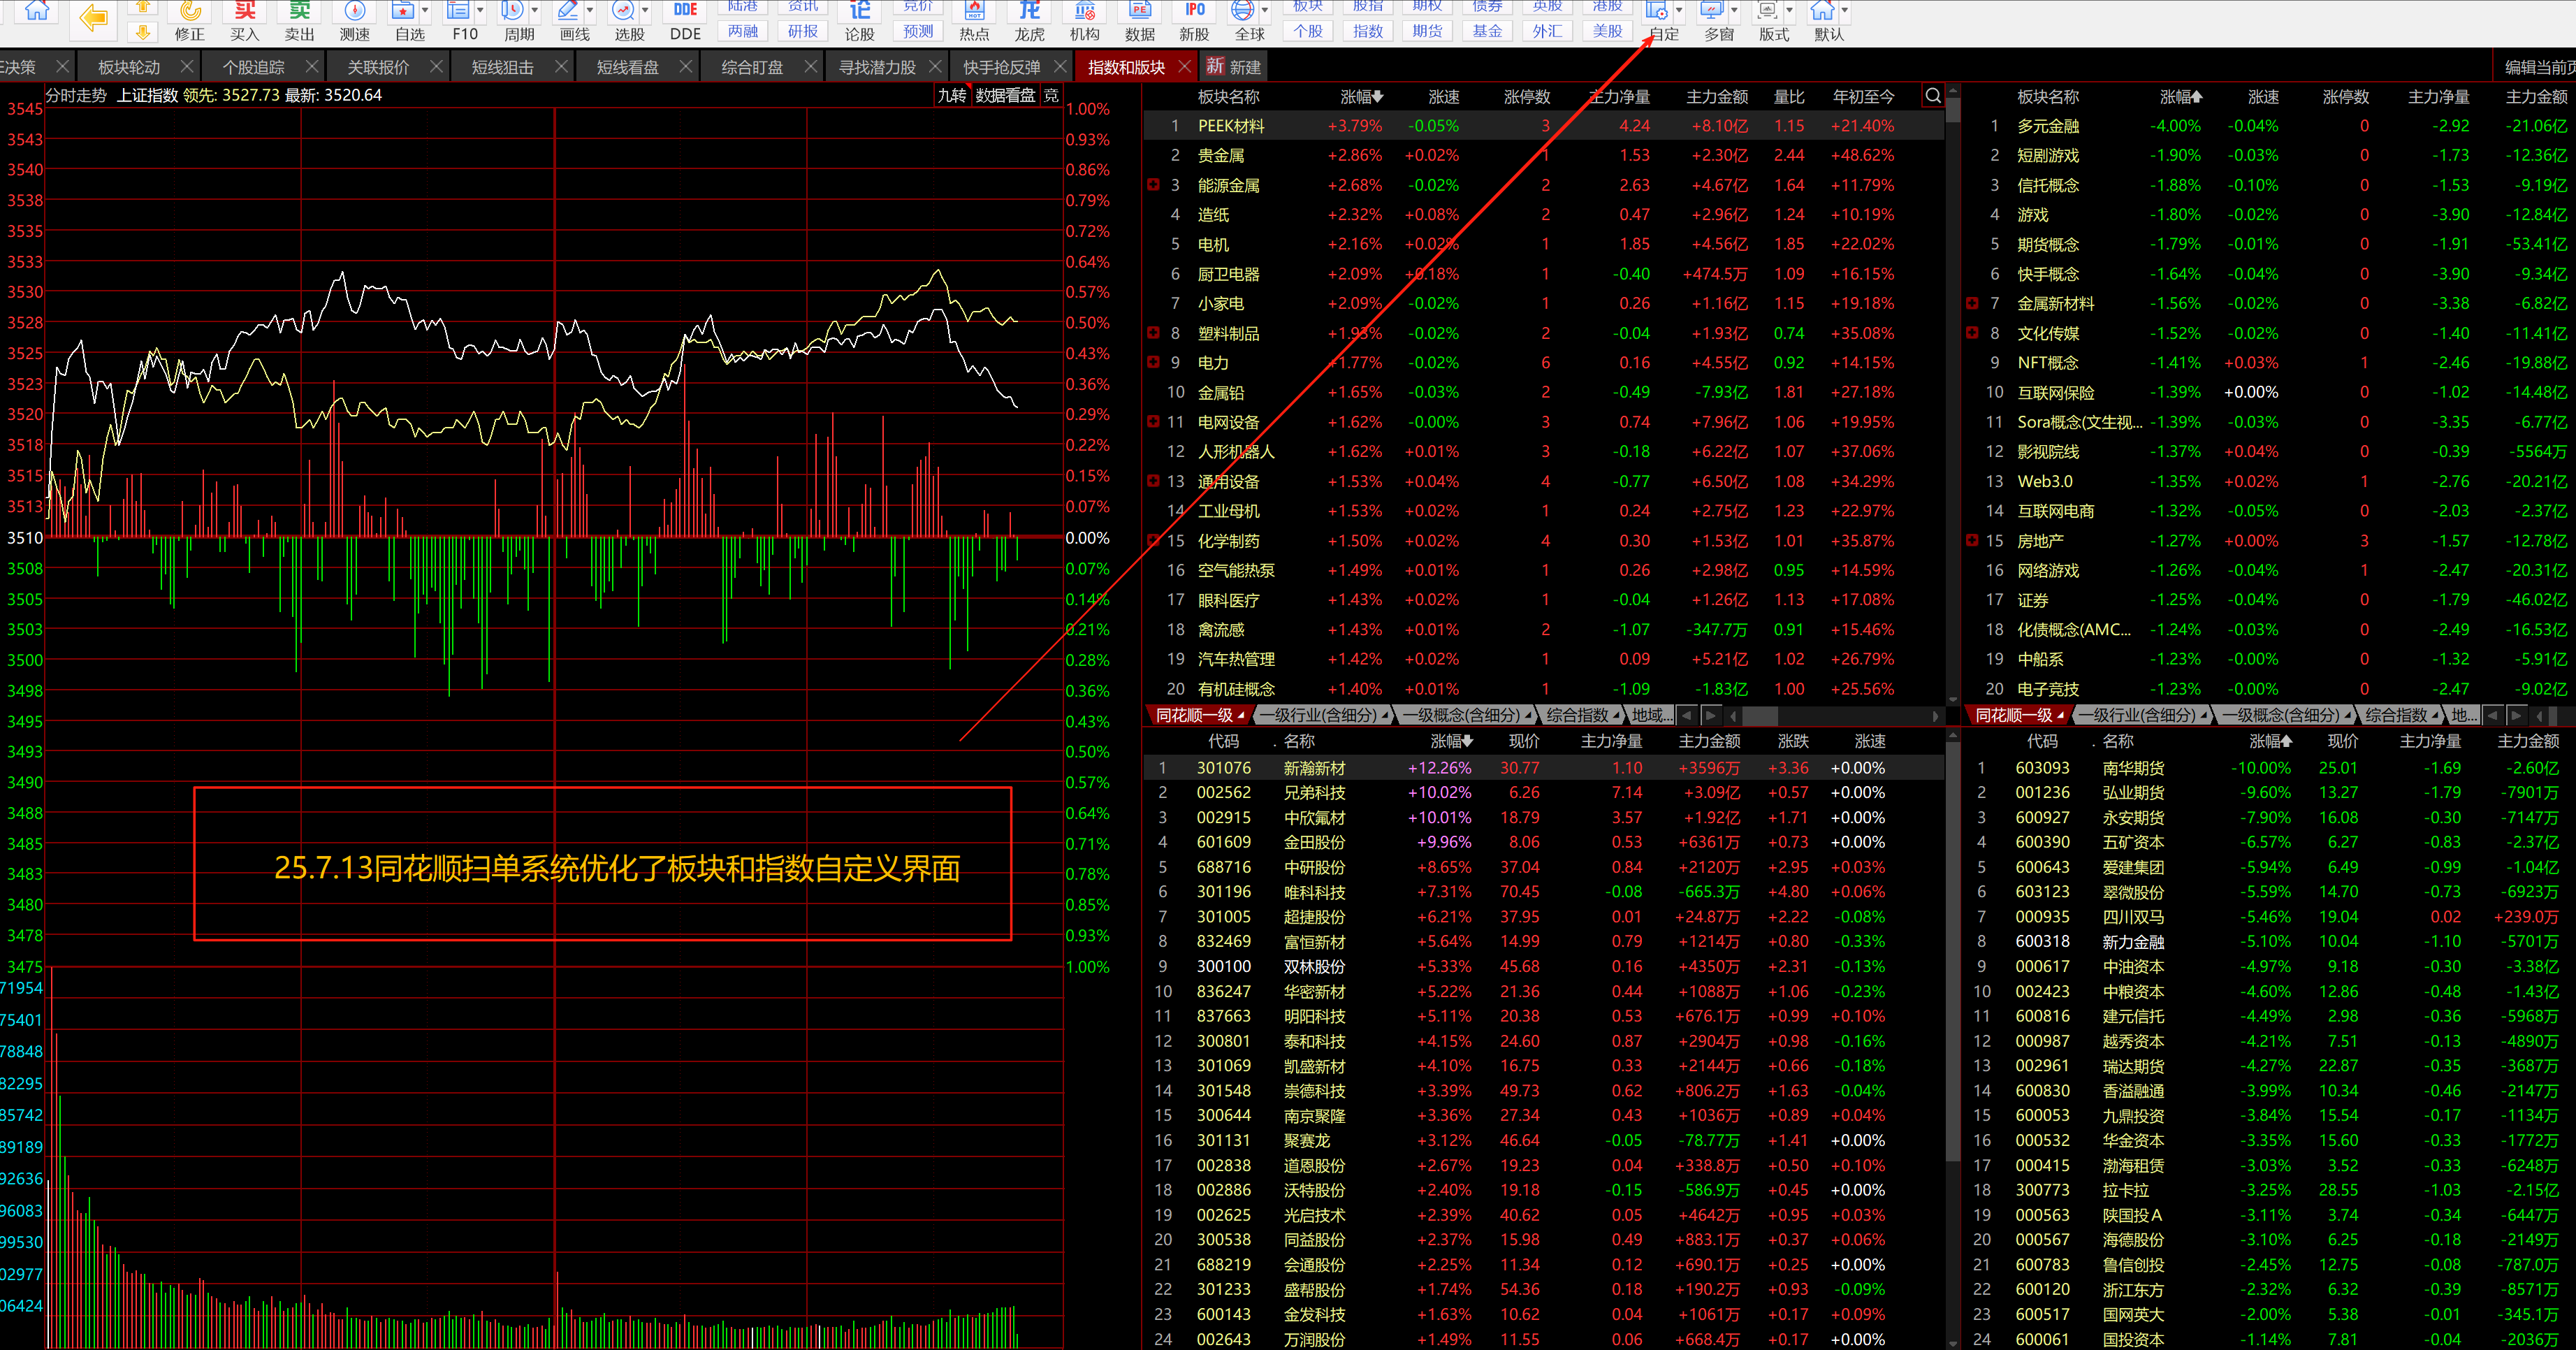Select 一级行业(含细分) tab in left sector panel

(1322, 715)
